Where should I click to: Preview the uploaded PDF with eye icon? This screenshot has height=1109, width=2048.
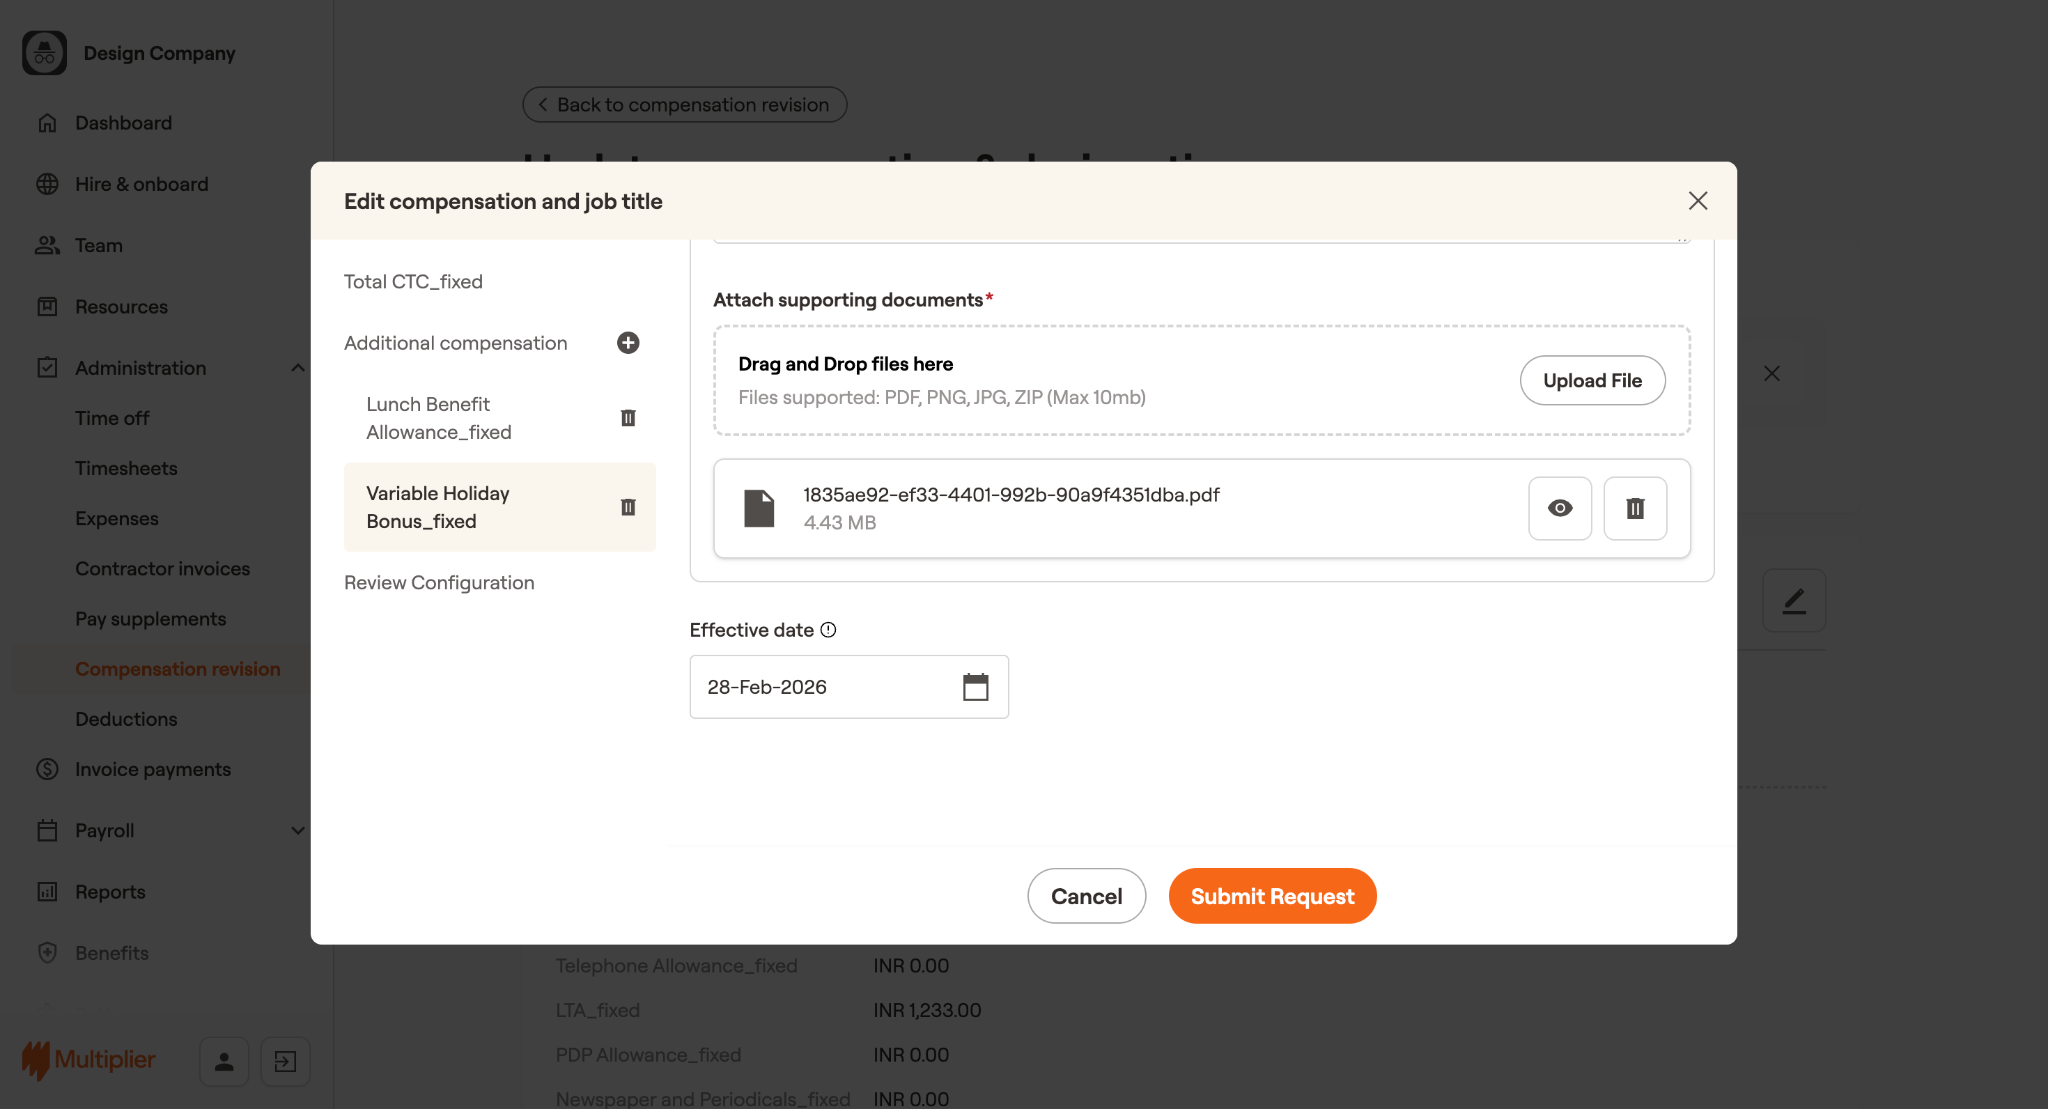click(1559, 508)
